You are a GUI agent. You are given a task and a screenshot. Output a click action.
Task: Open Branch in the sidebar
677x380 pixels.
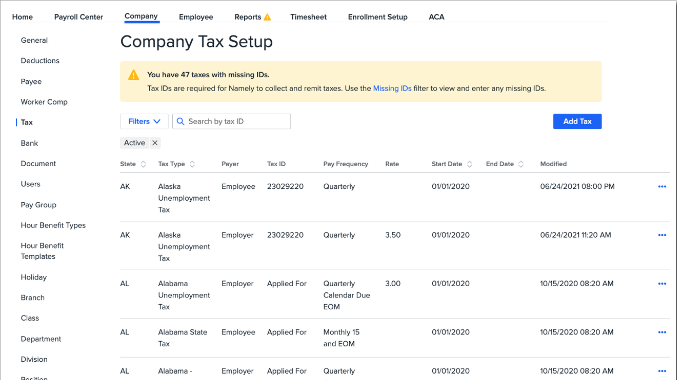32,298
